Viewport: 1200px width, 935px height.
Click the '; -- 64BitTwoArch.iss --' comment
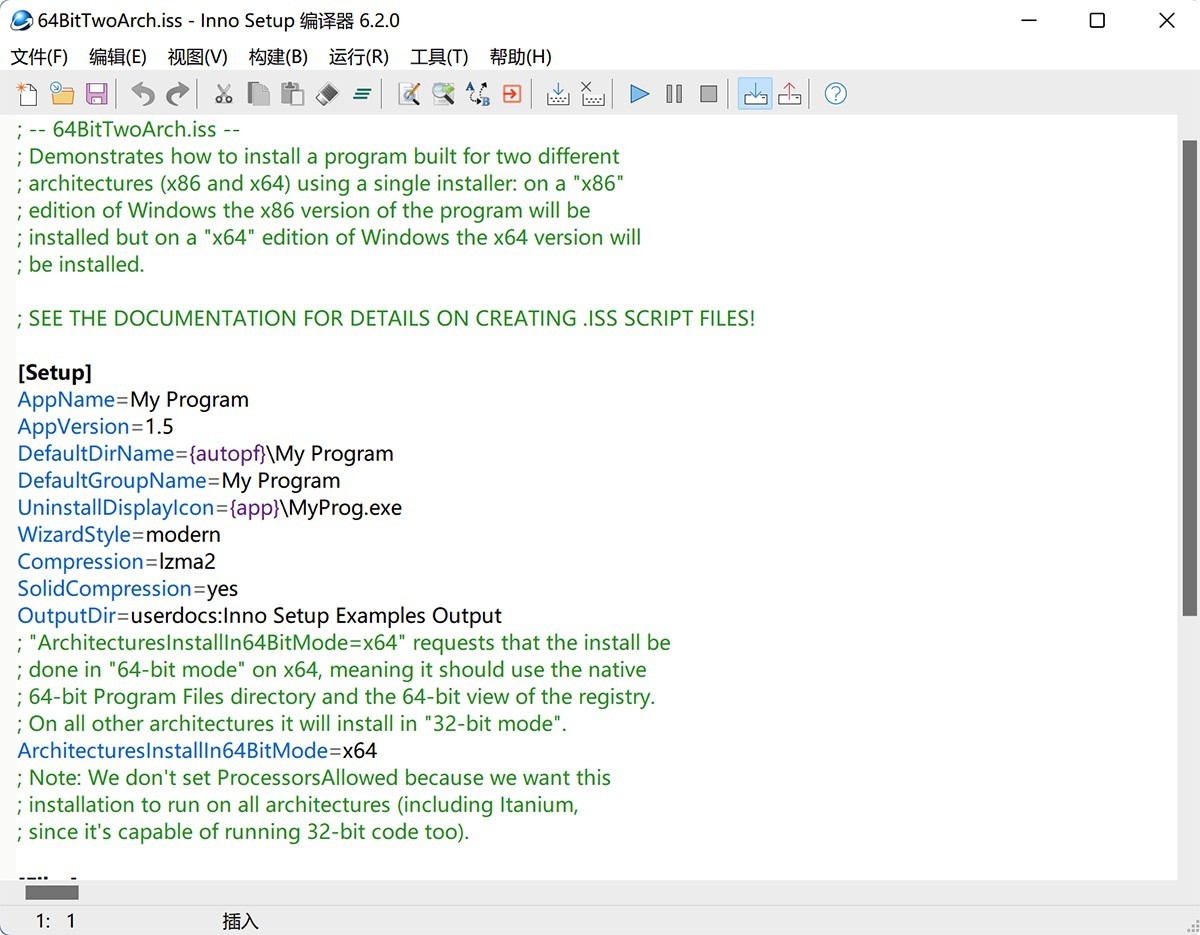(x=129, y=130)
